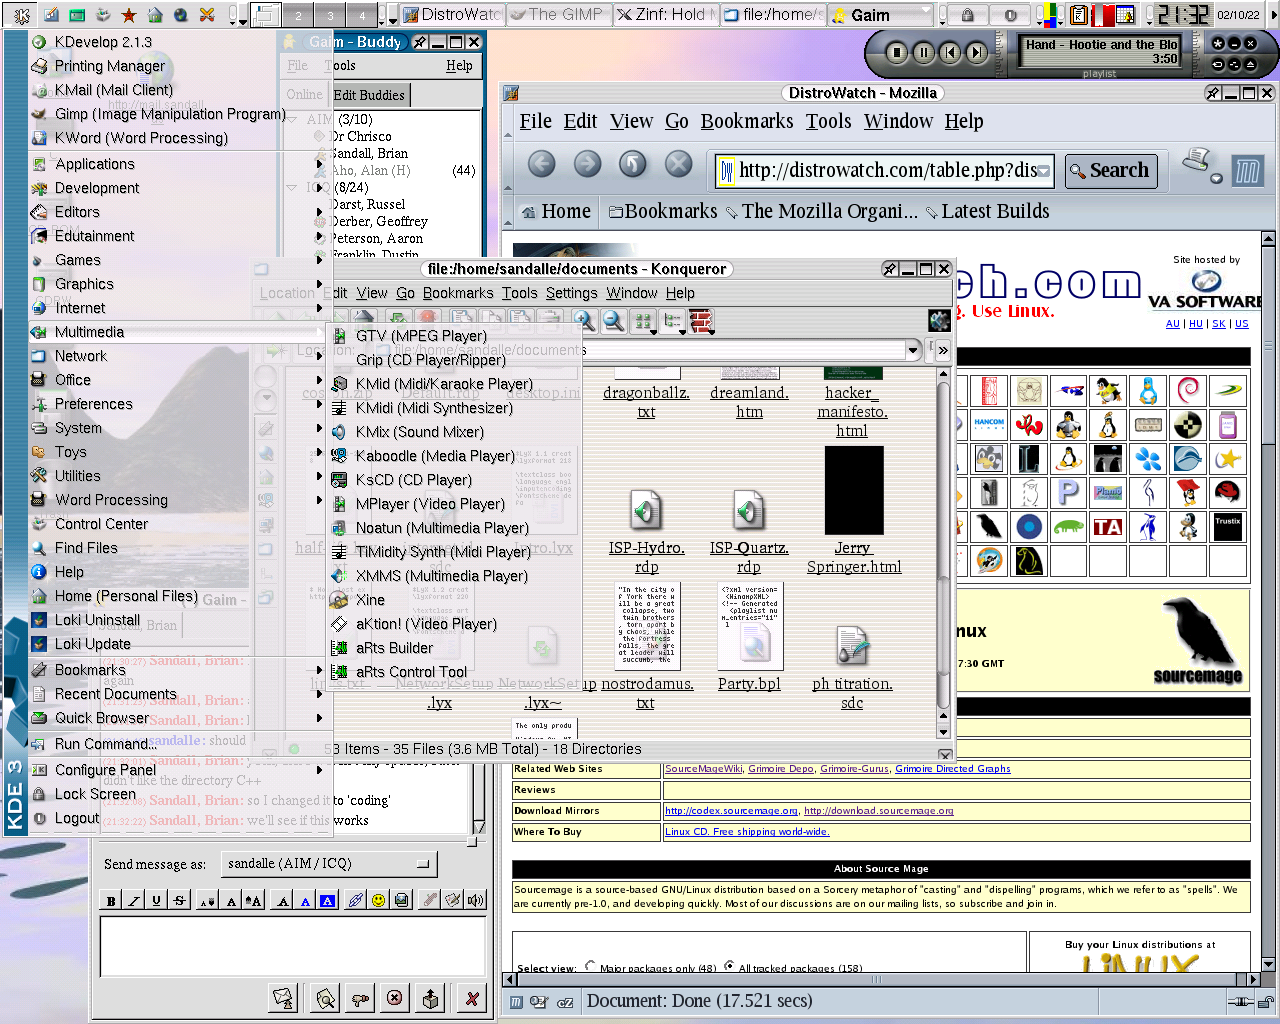Open Konqueror location bar dropdown arrow
Viewport: 1280px width, 1024px height.
click(912, 350)
